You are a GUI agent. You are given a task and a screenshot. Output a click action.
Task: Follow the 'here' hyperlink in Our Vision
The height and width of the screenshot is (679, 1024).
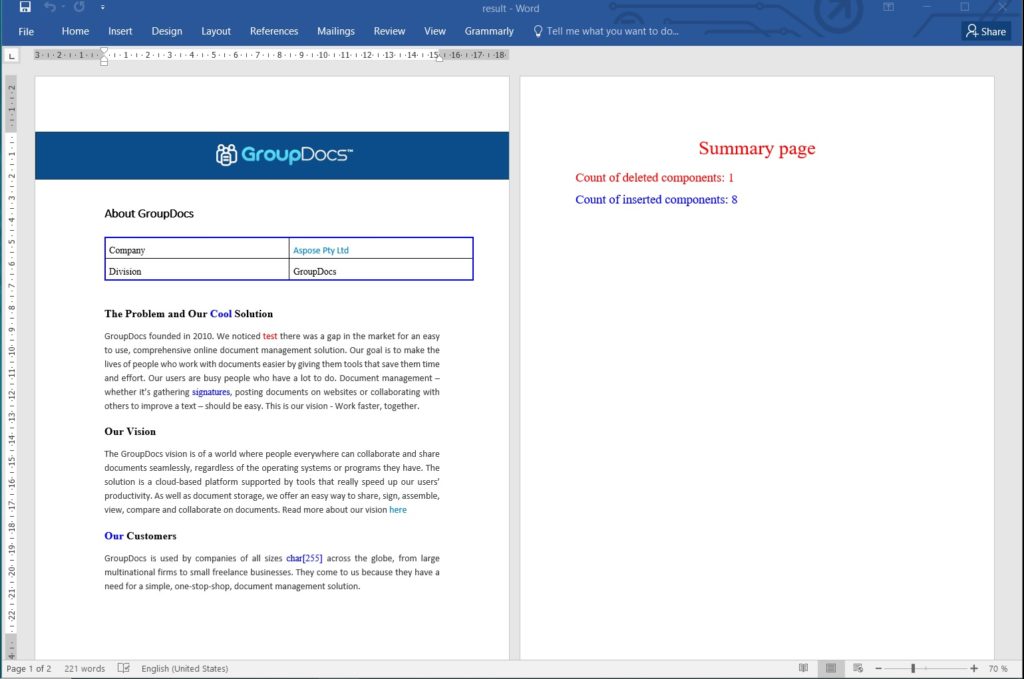(398, 510)
